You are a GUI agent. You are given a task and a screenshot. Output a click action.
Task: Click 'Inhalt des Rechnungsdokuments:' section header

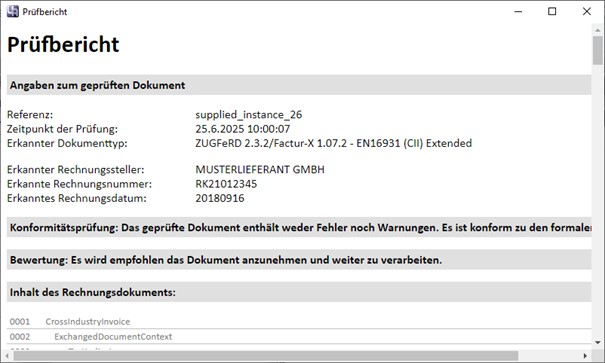click(299, 292)
